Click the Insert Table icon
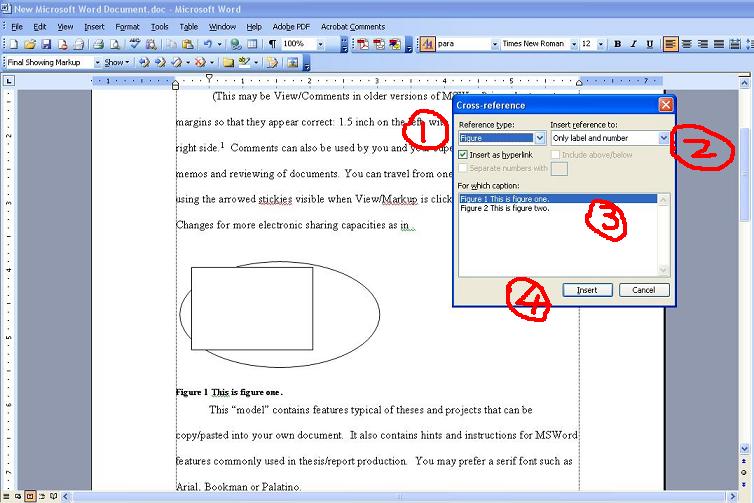Screen dimensions: 754x503 pos(253,44)
